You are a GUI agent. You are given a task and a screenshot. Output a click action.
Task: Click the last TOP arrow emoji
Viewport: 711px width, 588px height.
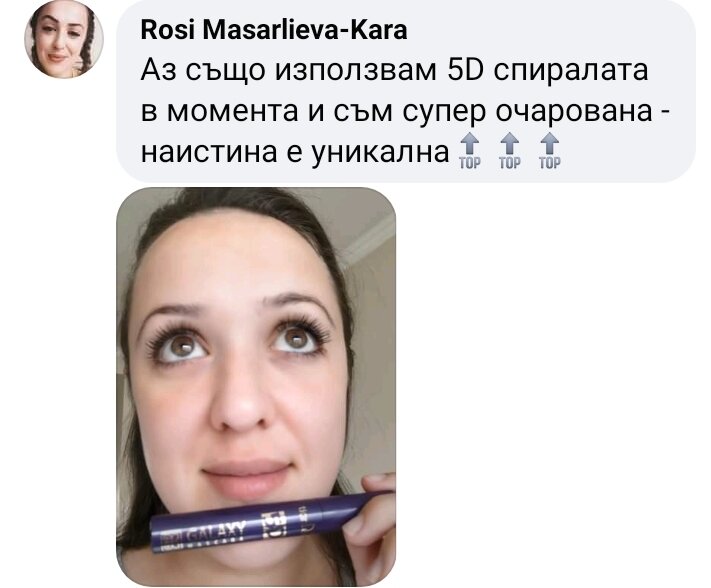(x=550, y=151)
